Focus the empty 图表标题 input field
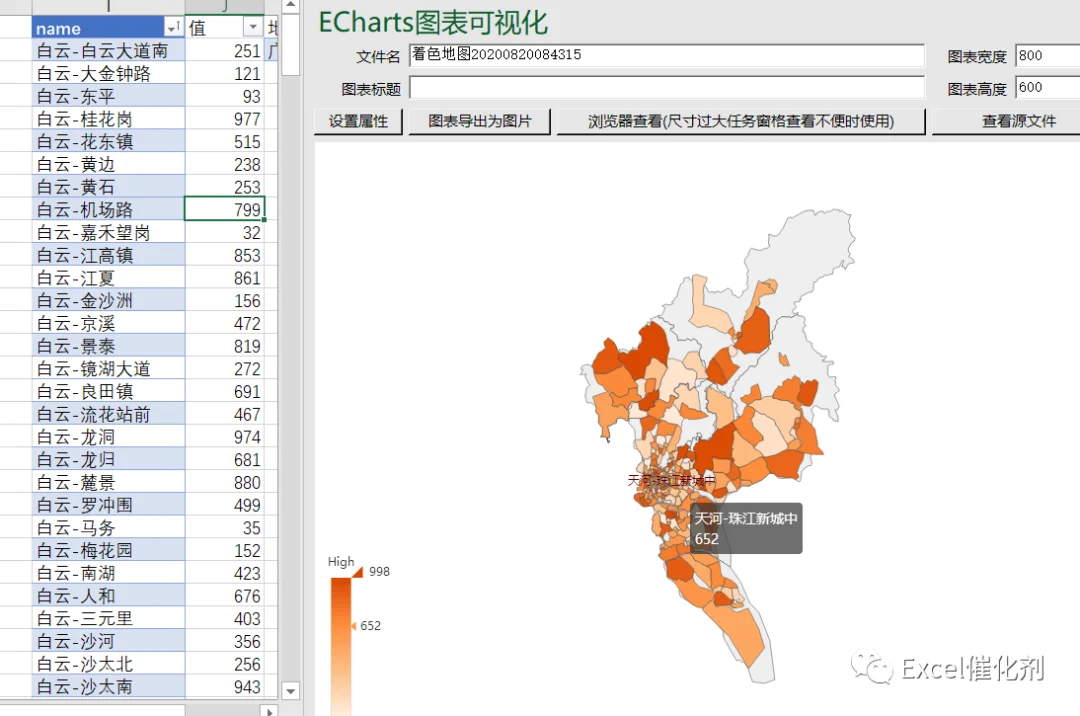 pyautogui.click(x=667, y=87)
